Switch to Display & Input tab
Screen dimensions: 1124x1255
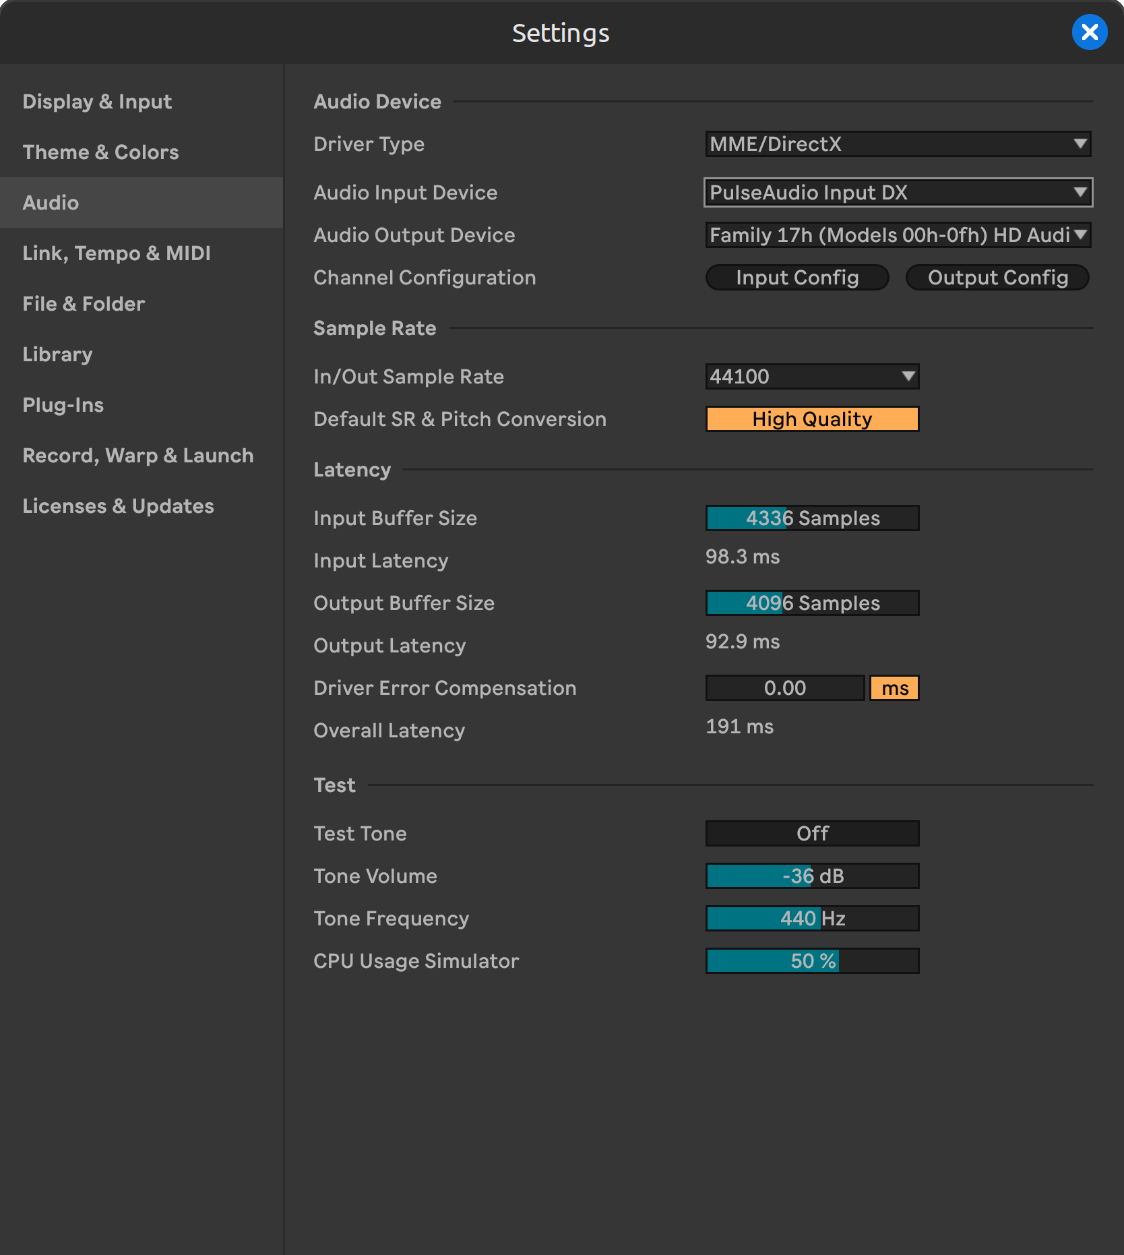[97, 102]
